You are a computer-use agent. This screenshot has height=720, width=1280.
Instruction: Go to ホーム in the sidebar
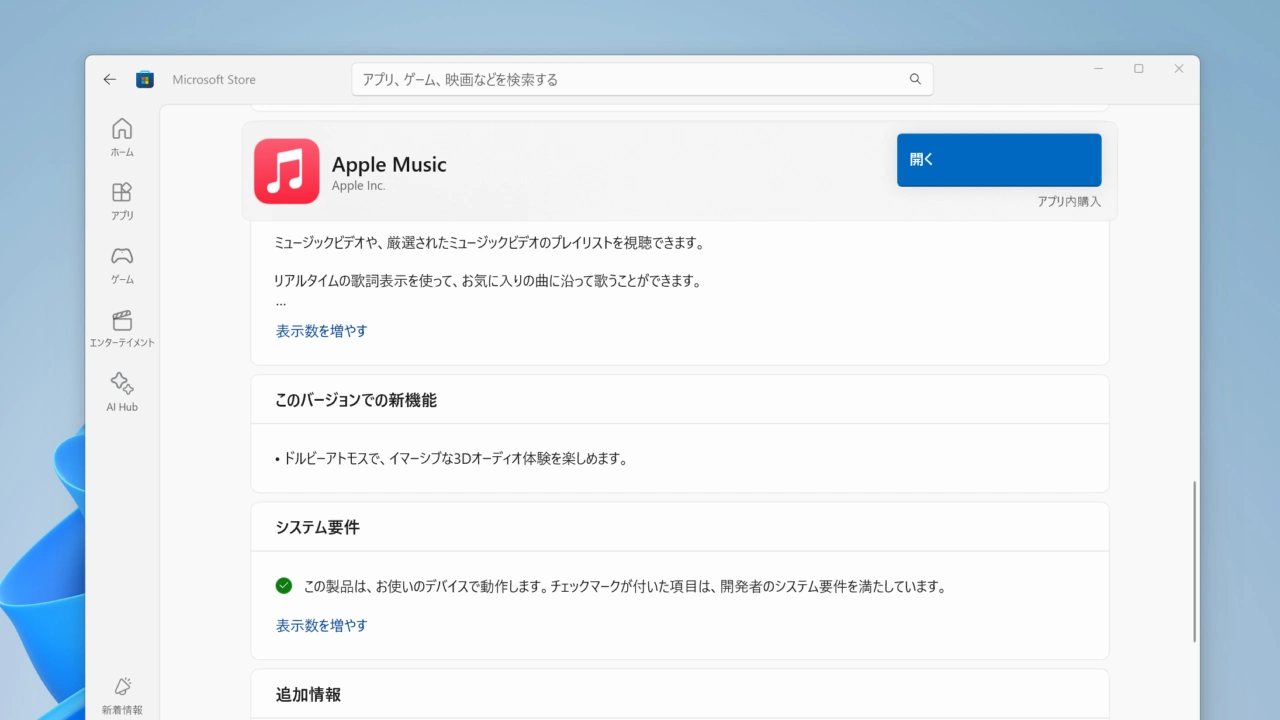tap(122, 137)
